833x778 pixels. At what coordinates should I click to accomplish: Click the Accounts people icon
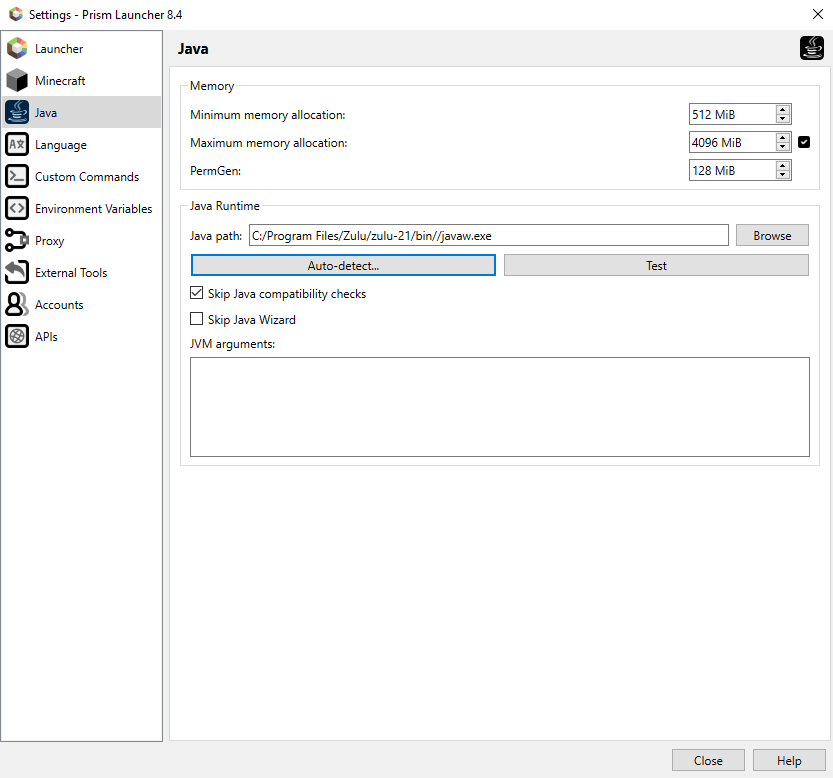17,305
